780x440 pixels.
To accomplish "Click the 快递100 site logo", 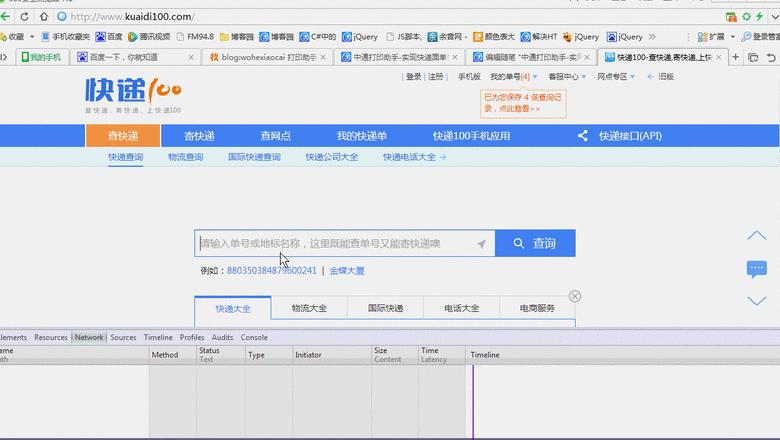I will (133, 95).
